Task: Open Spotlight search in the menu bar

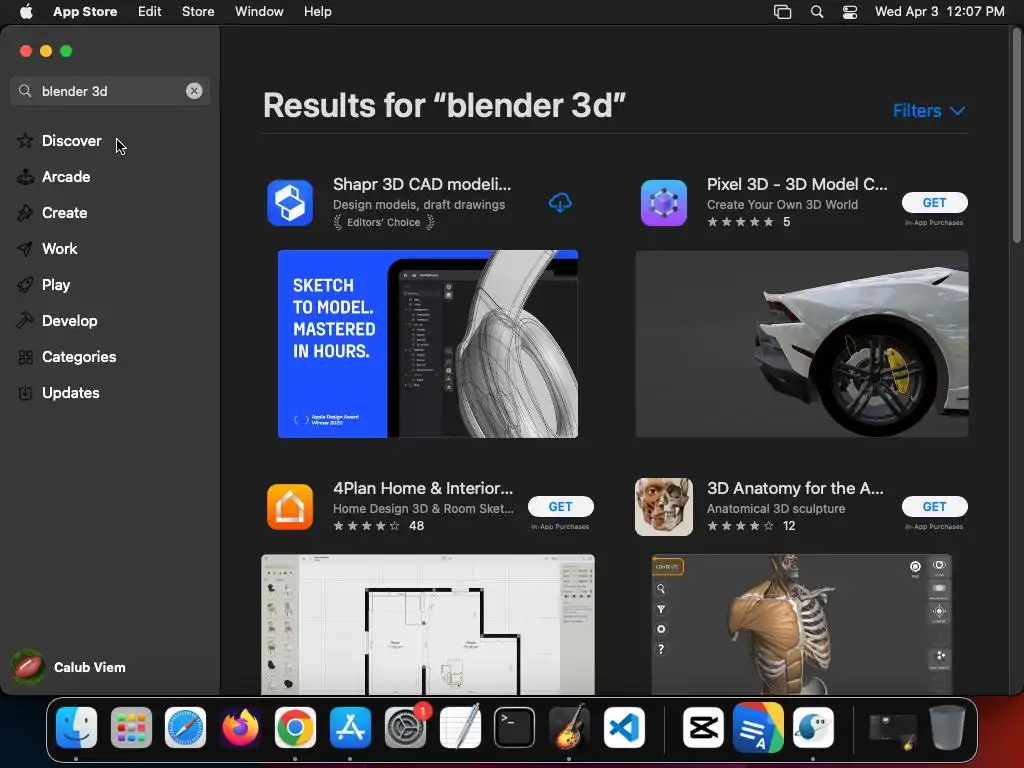Action: pyautogui.click(x=816, y=12)
